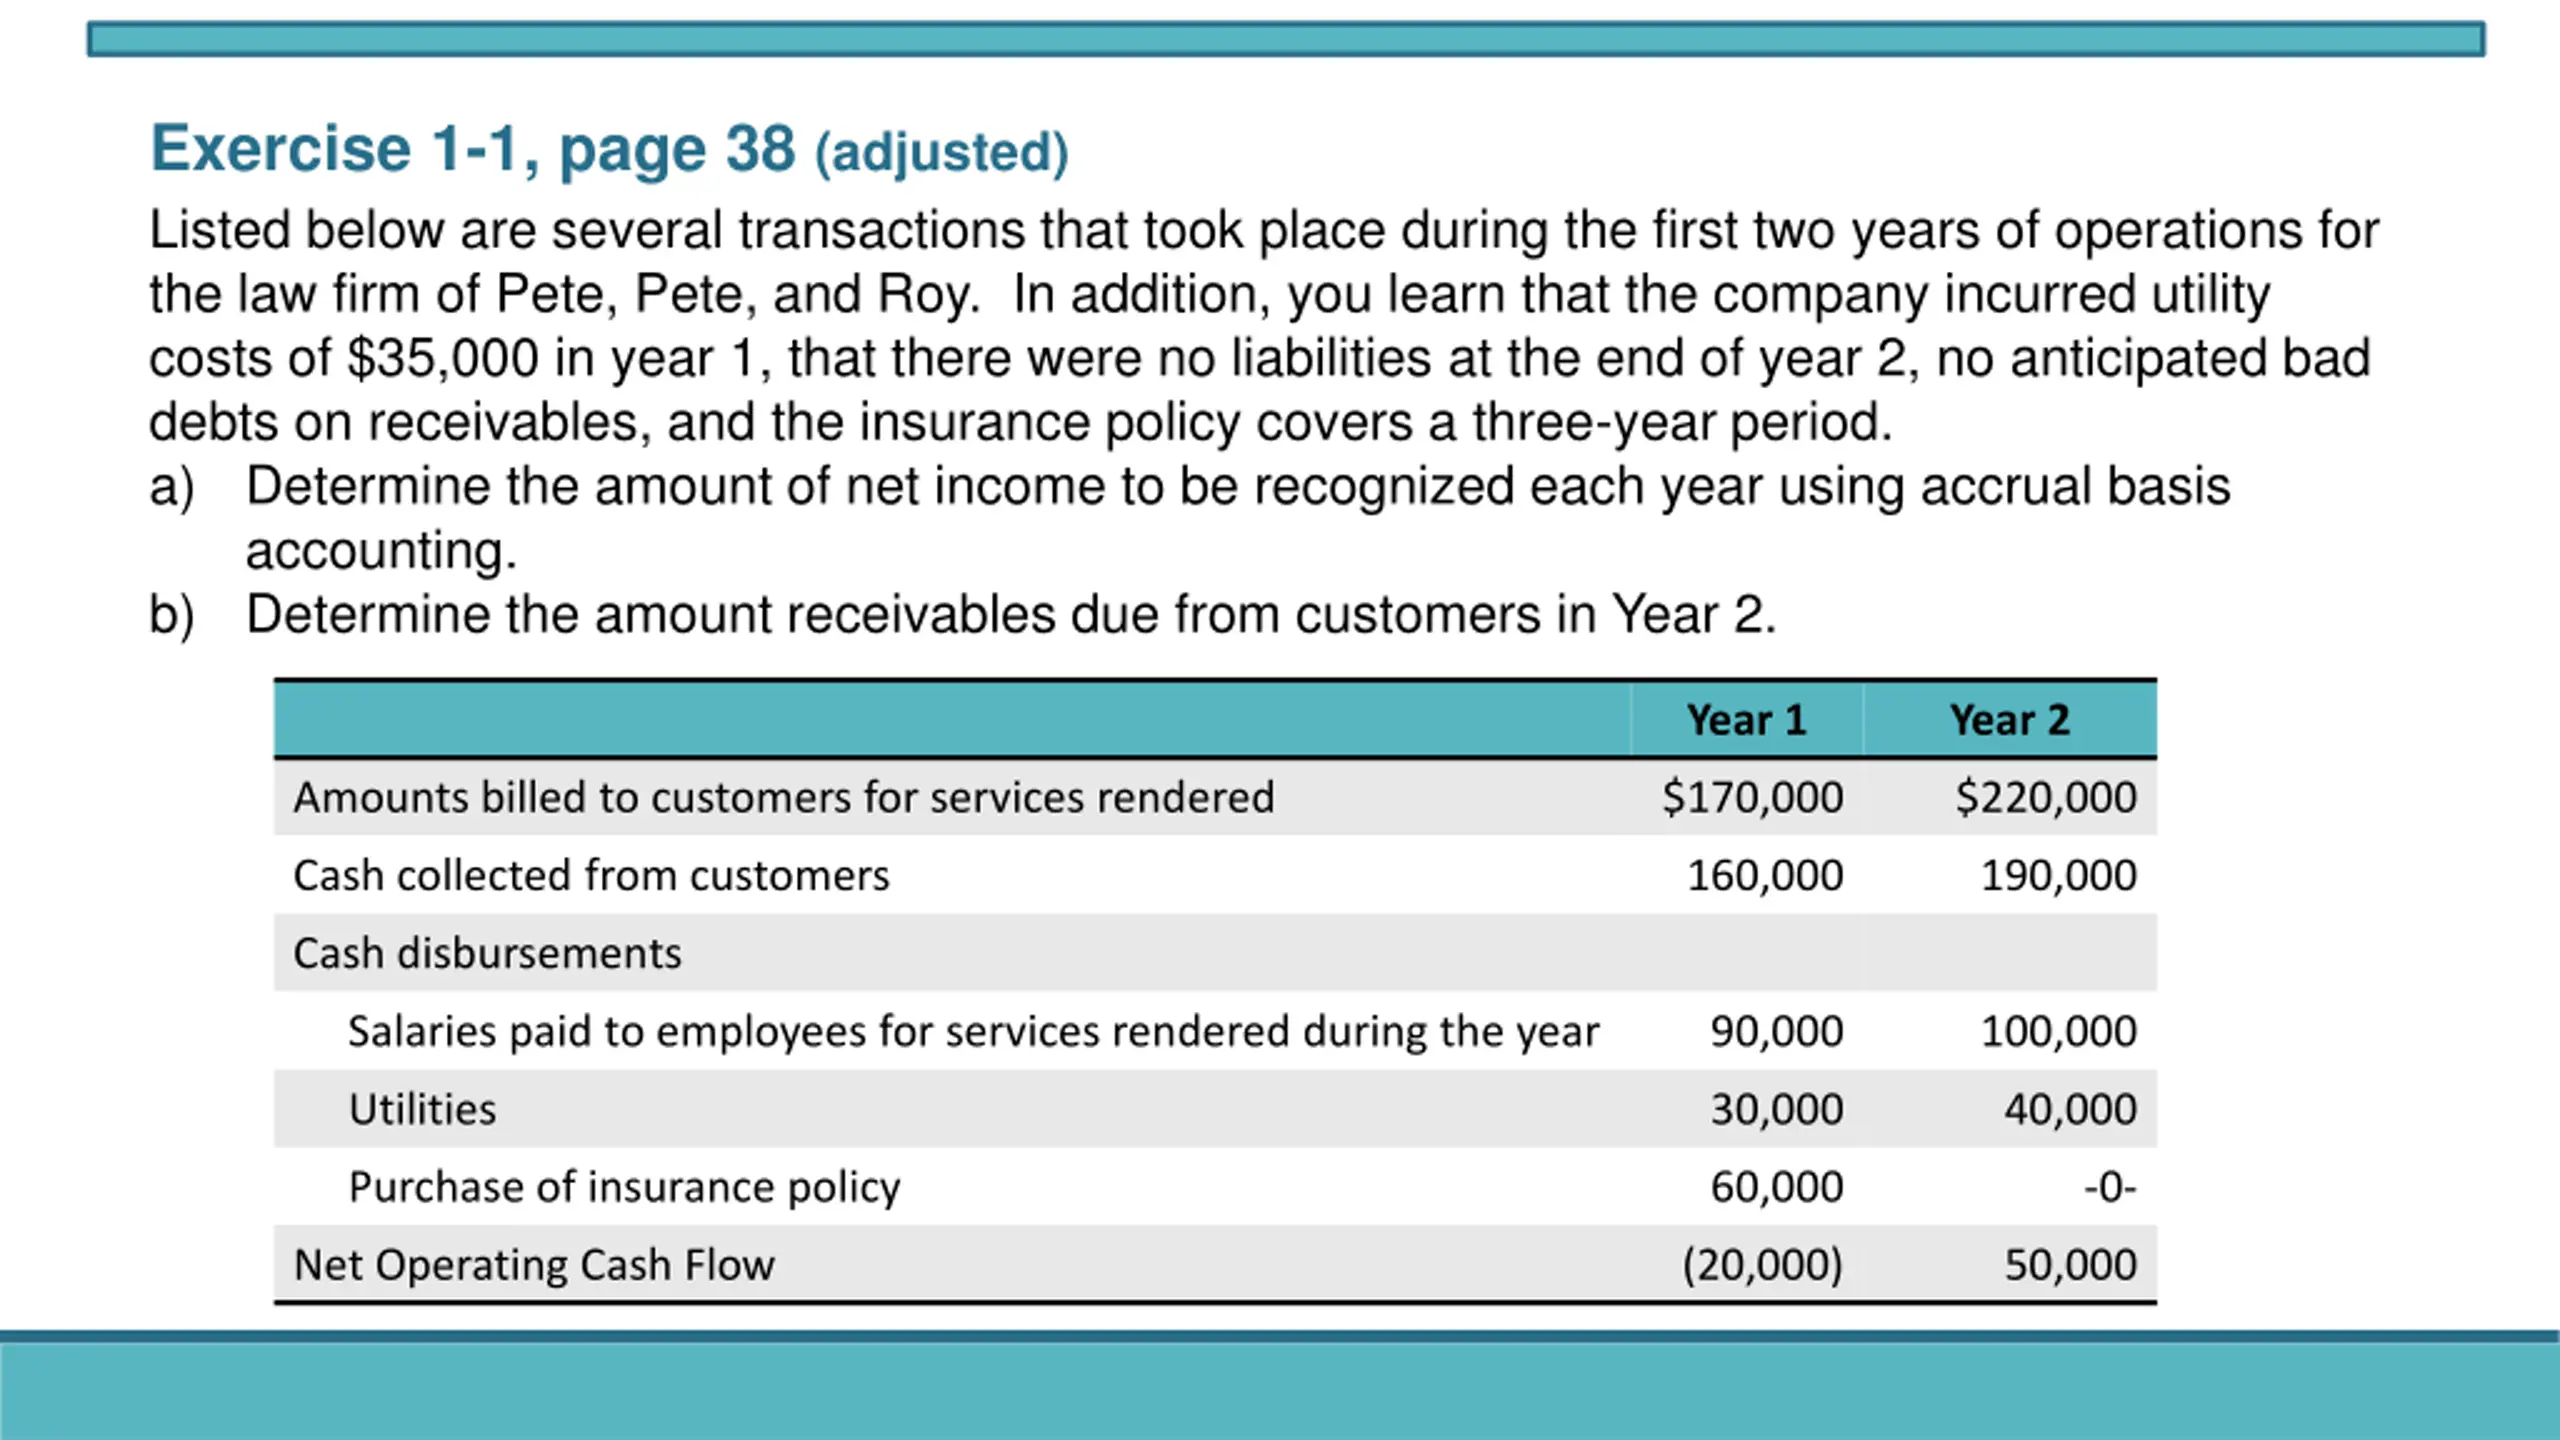This screenshot has width=2560, height=1440.
Task: Click the Year 2 cash collected 190,000
Action: pyautogui.click(x=2059, y=875)
